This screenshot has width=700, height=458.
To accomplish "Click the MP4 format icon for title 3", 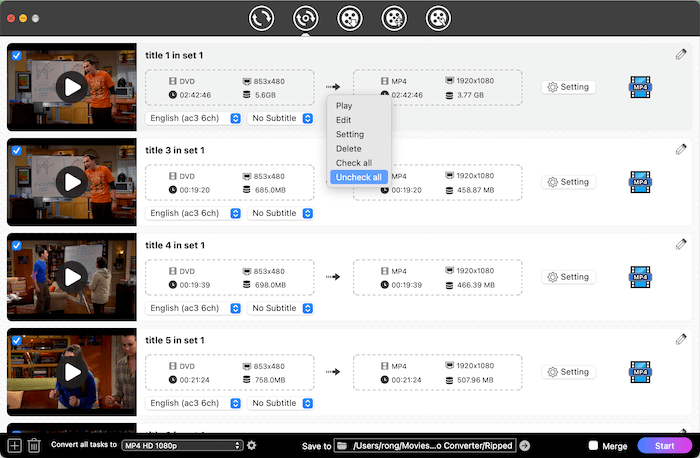I will pyautogui.click(x=640, y=182).
